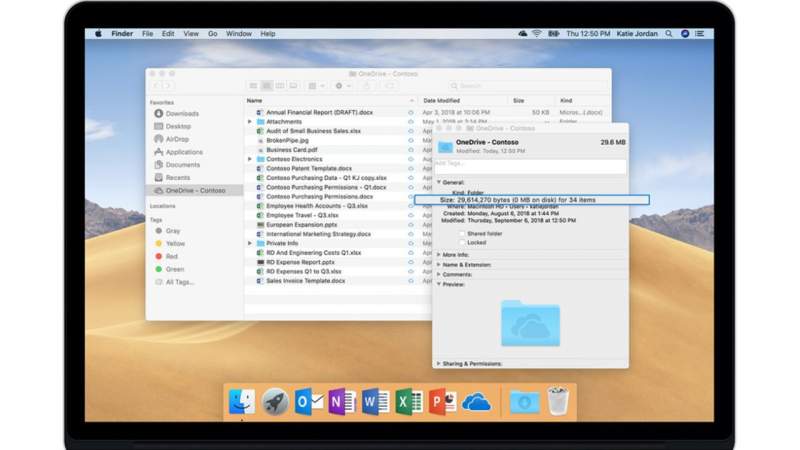
Task: Select Documents in the sidebar
Action: pyautogui.click(x=194, y=165)
